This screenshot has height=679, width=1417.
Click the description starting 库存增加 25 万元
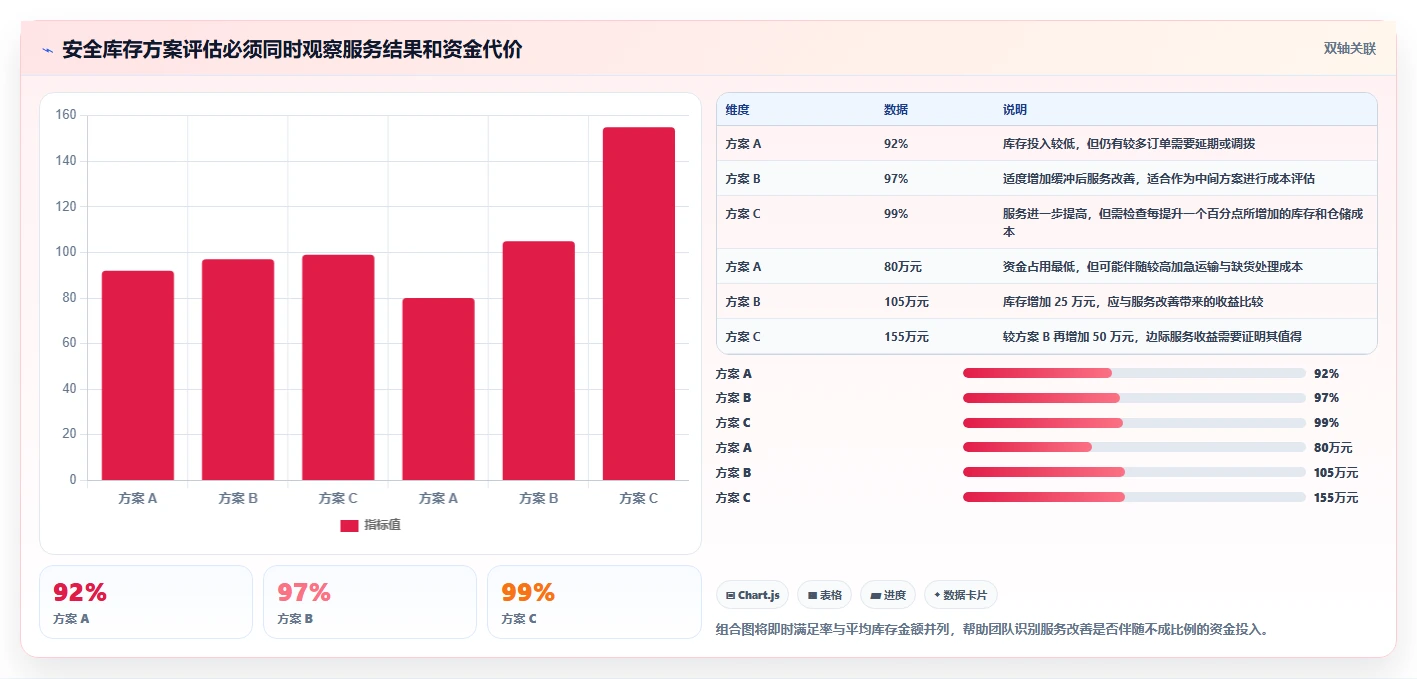click(x=1135, y=302)
